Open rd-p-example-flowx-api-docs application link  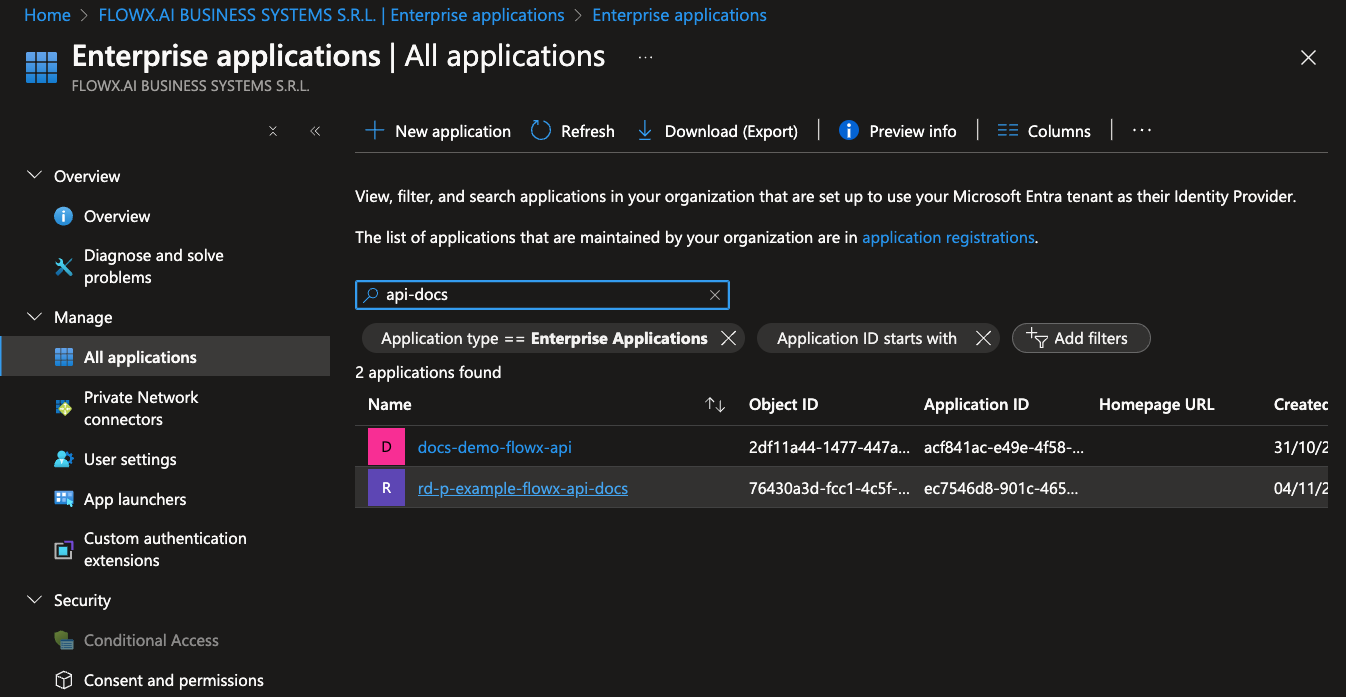click(523, 488)
